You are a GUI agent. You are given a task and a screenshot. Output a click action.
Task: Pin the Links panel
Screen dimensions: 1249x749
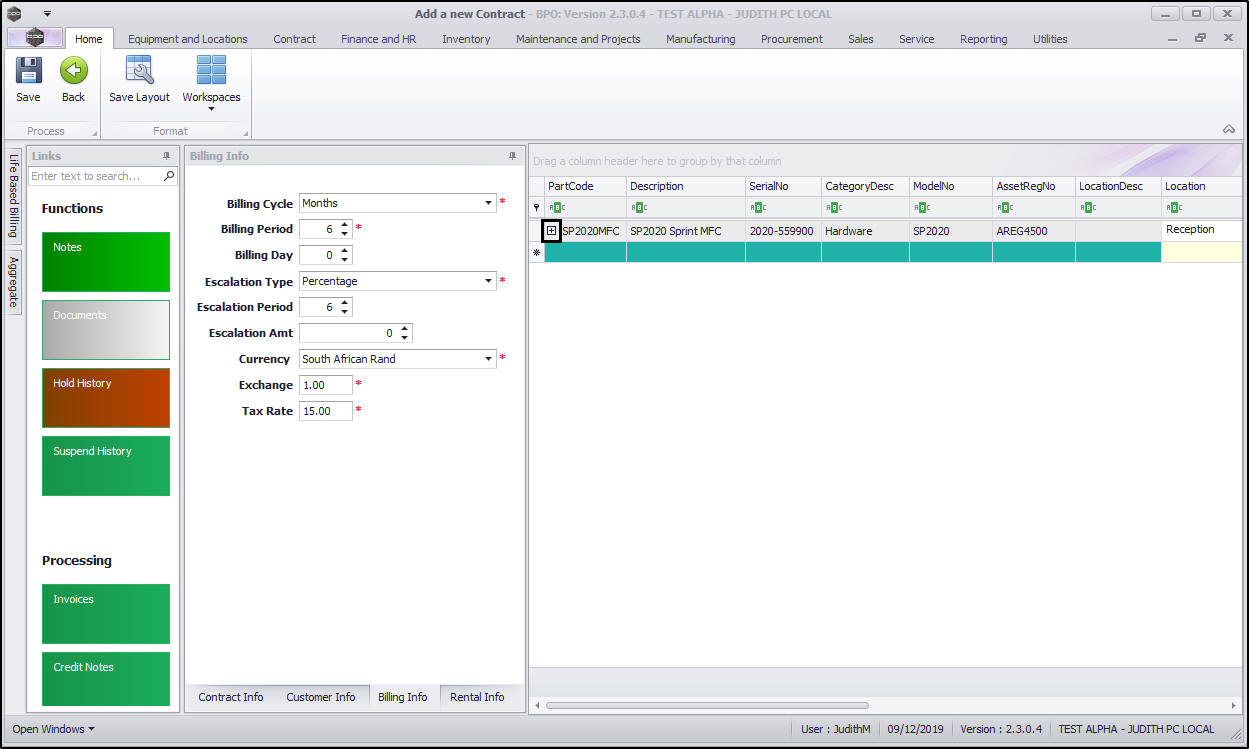point(166,156)
